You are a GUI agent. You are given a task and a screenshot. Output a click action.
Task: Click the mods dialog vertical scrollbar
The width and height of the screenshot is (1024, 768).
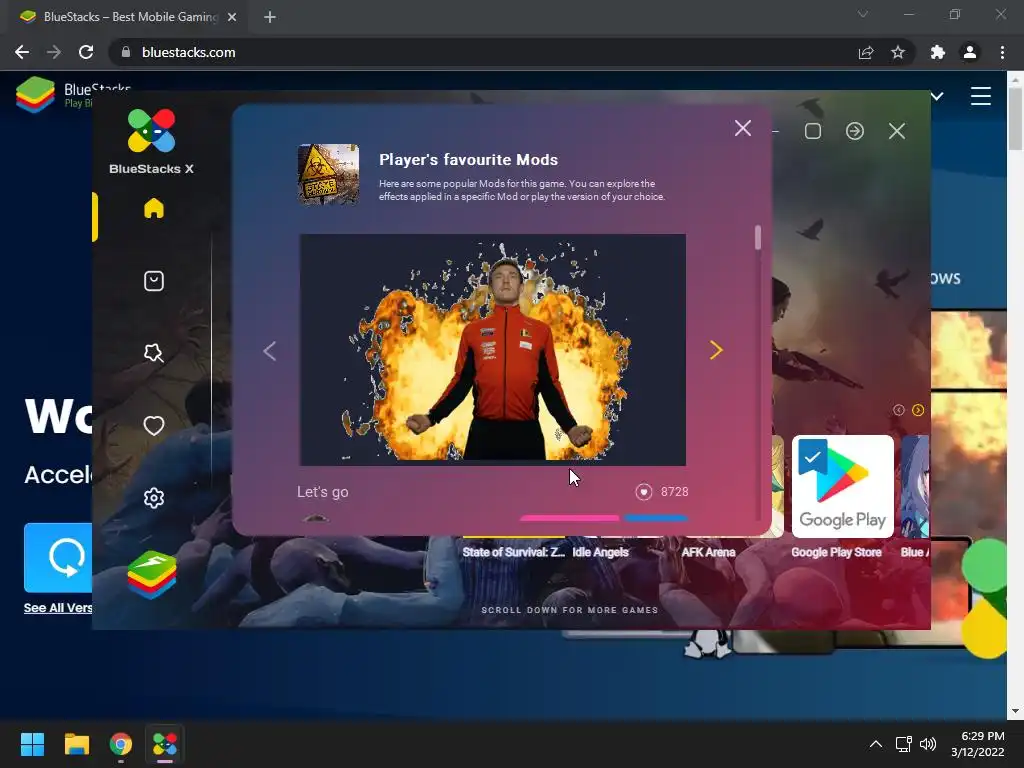(x=758, y=238)
